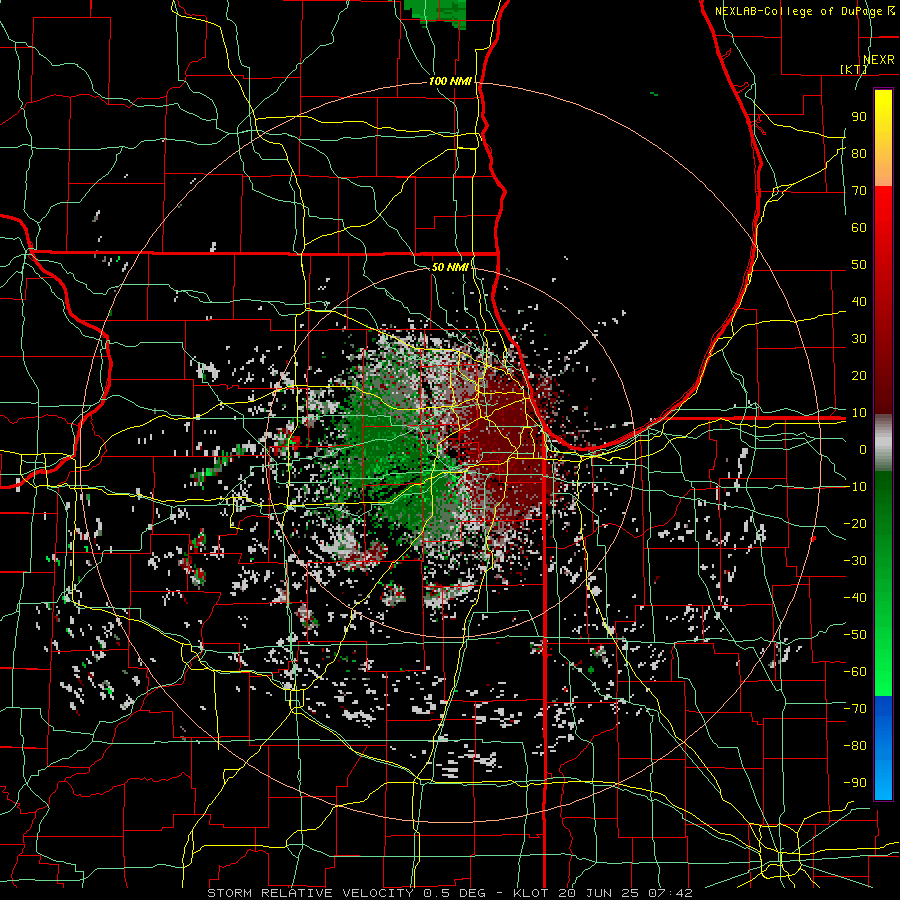
Task: Click the "NEXR" label above the scale
Action: (x=879, y=60)
